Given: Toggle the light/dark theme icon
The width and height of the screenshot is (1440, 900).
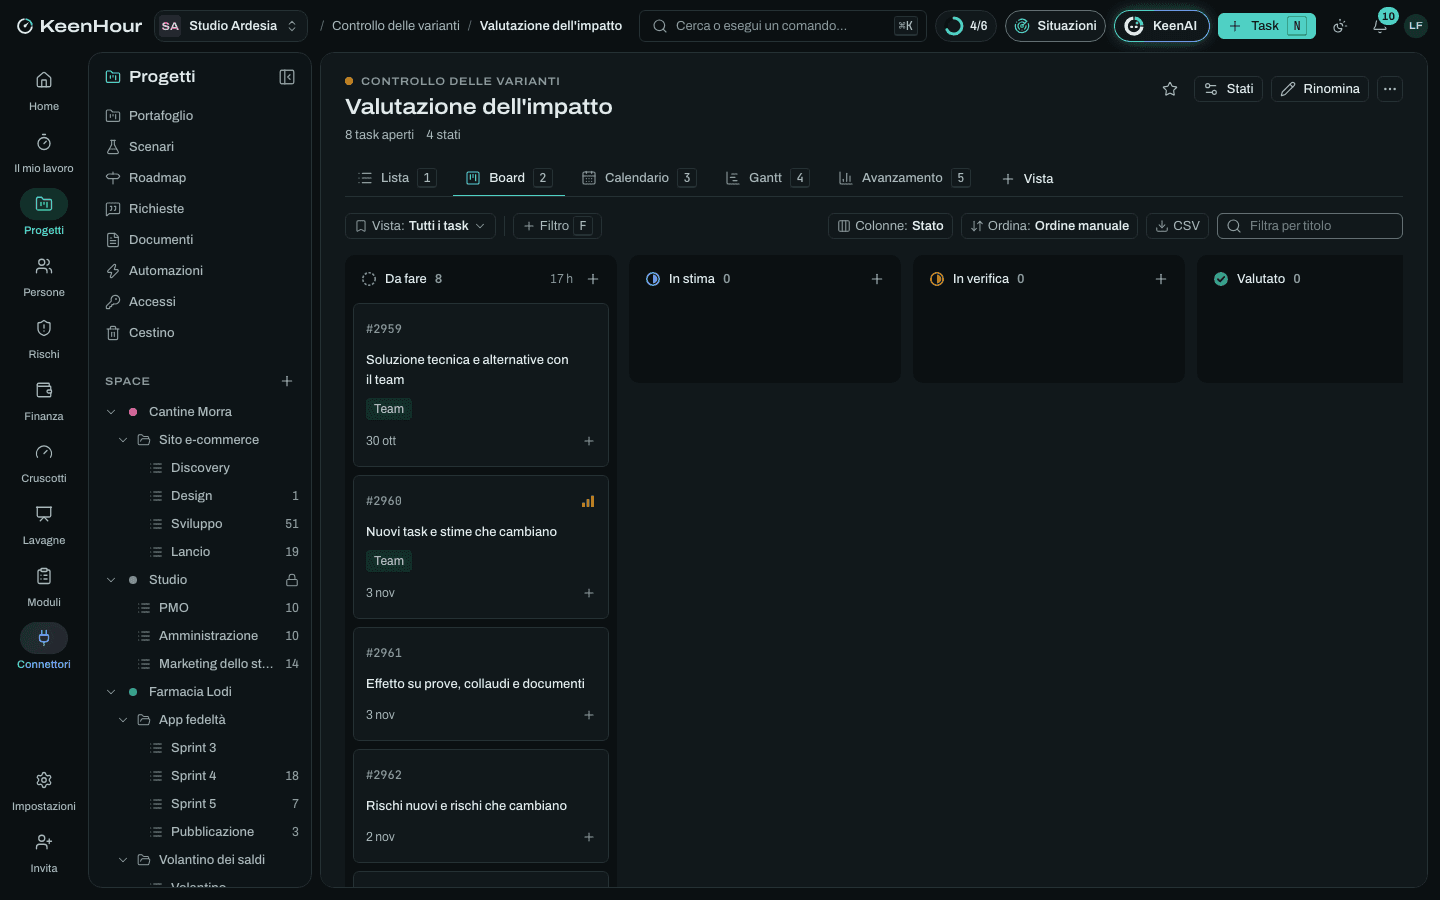Looking at the screenshot, I should pos(1340,26).
